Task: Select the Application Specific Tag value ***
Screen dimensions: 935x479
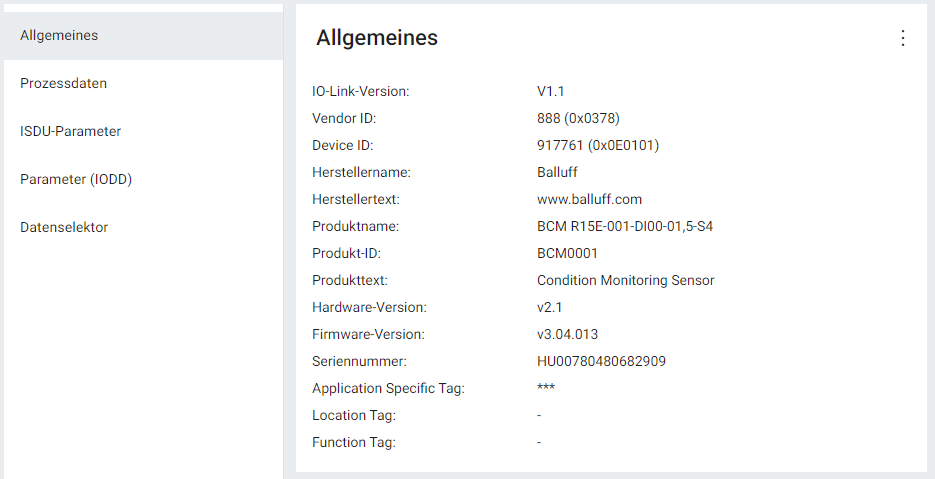Action: pos(546,388)
